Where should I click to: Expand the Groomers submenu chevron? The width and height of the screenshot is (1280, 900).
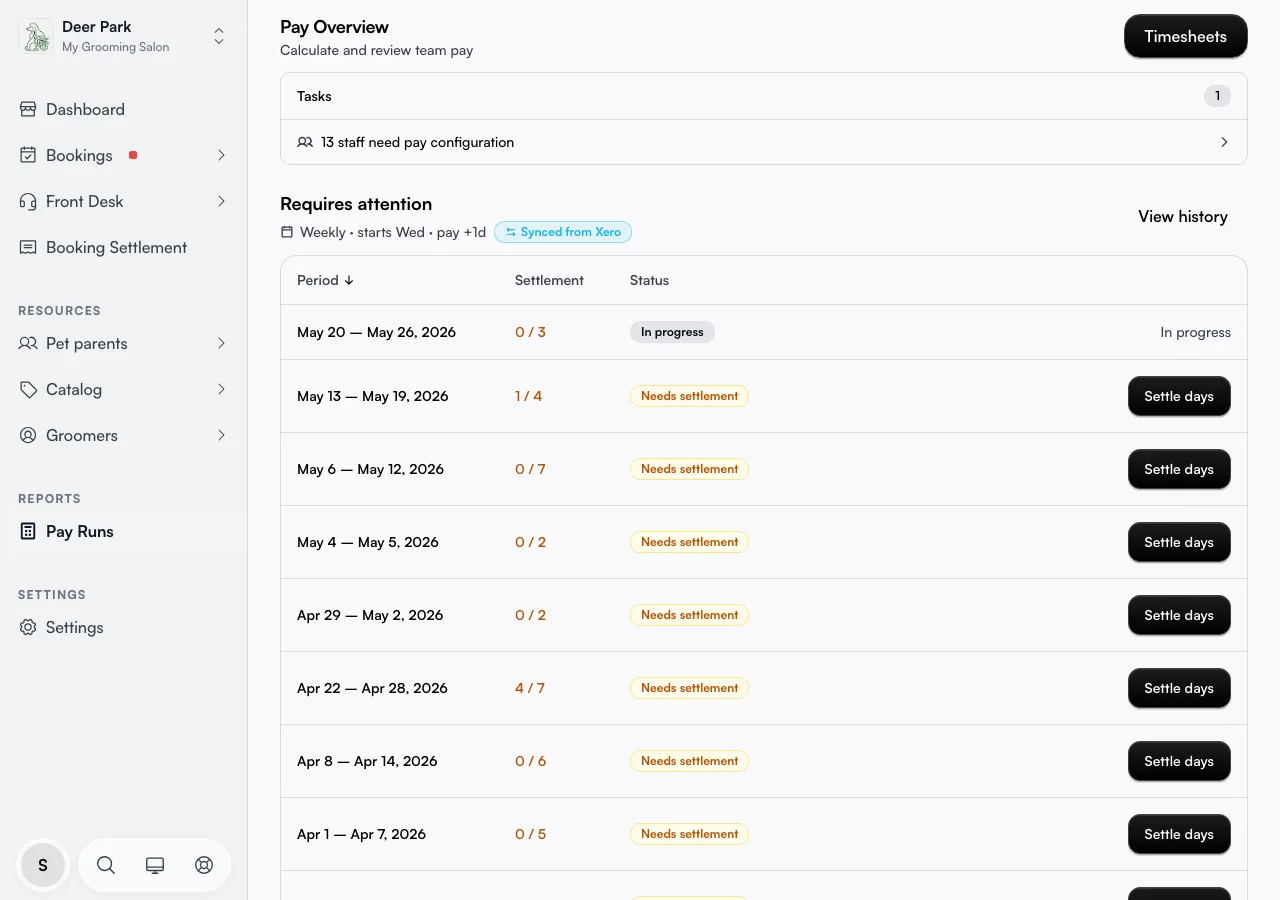221,436
